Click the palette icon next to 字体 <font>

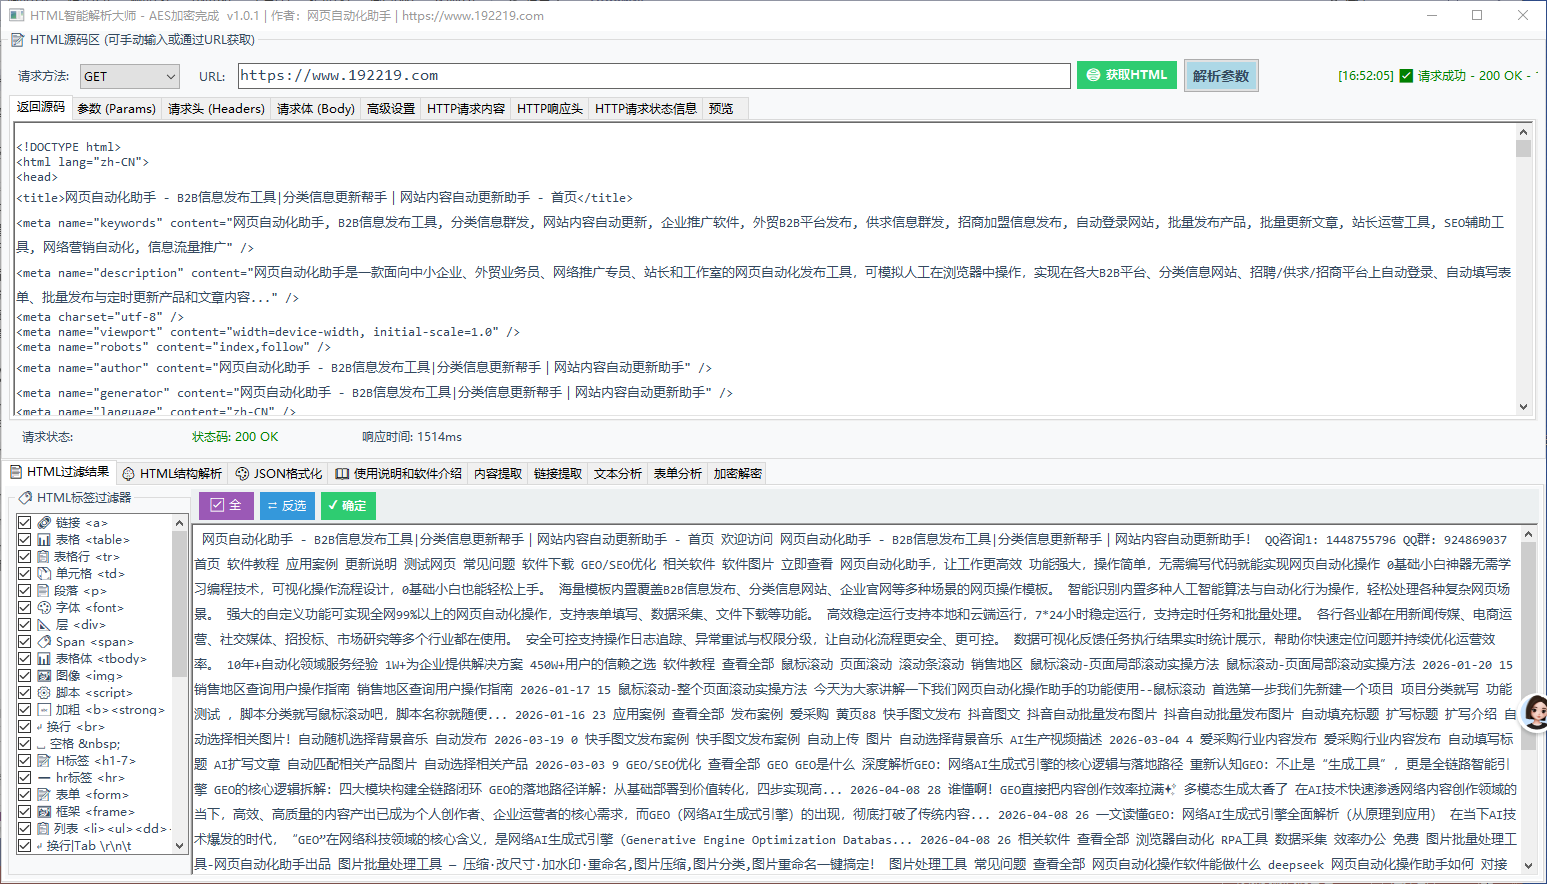pos(44,607)
